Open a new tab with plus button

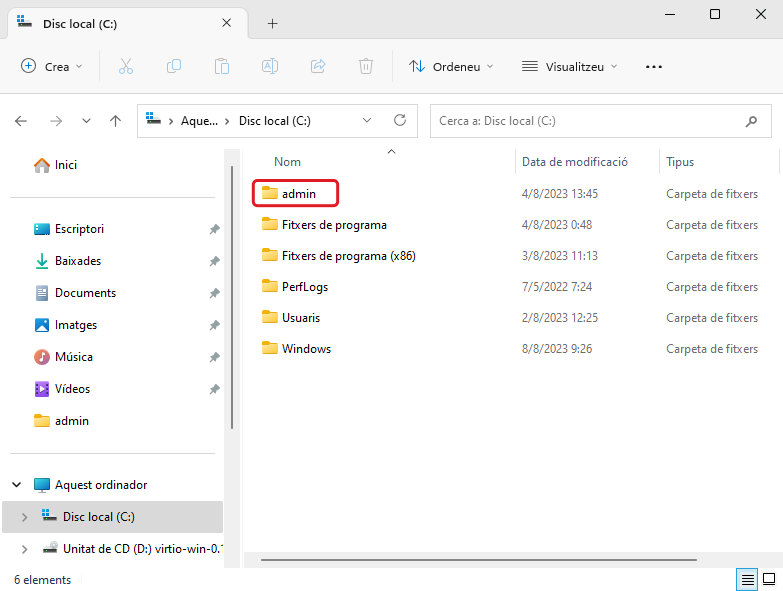[x=272, y=23]
